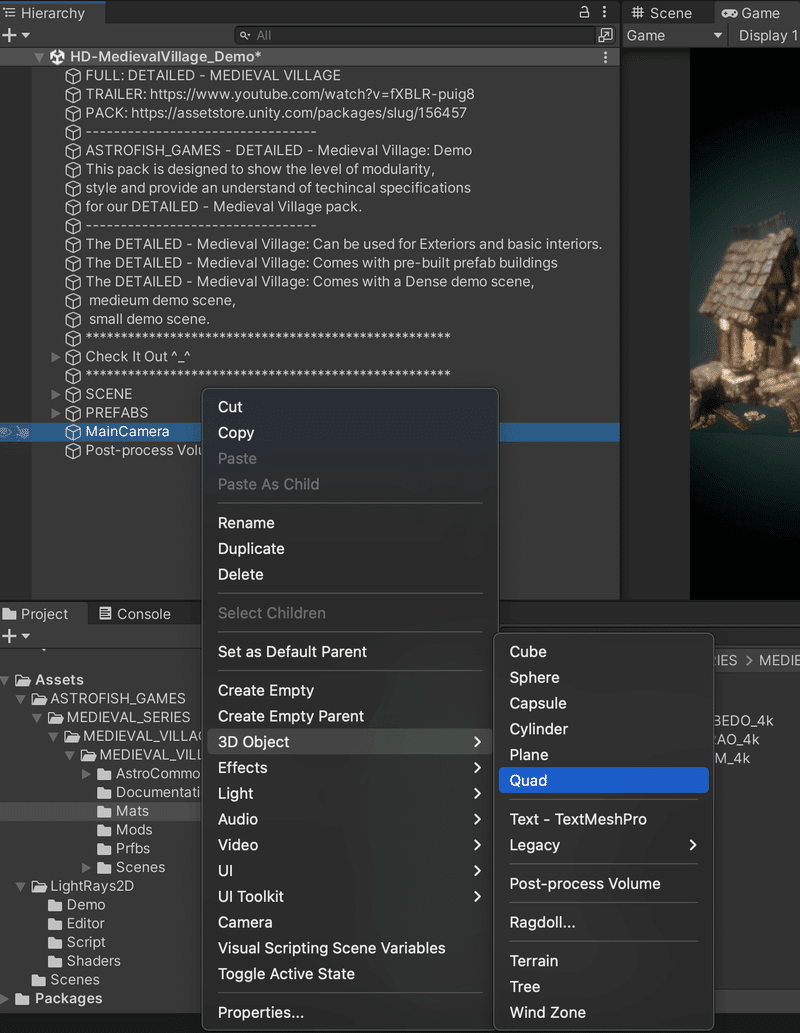Switch to the Game tab
The height and width of the screenshot is (1033, 800).
pyautogui.click(x=751, y=13)
